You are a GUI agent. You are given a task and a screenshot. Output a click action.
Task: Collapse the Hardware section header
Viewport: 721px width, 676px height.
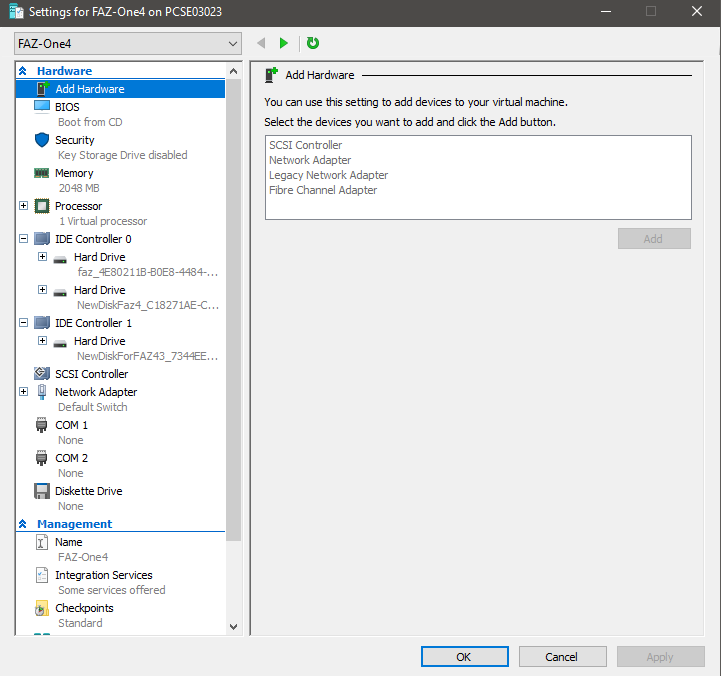click(23, 71)
